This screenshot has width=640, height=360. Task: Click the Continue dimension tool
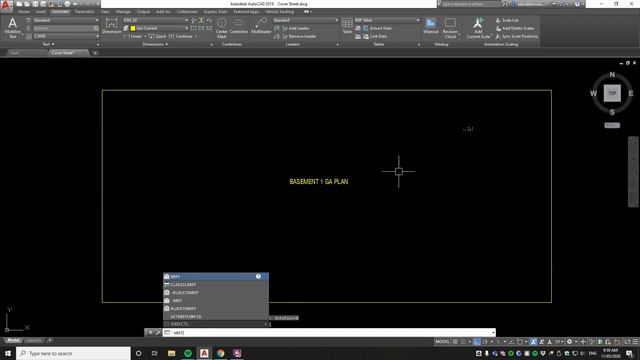click(x=180, y=36)
